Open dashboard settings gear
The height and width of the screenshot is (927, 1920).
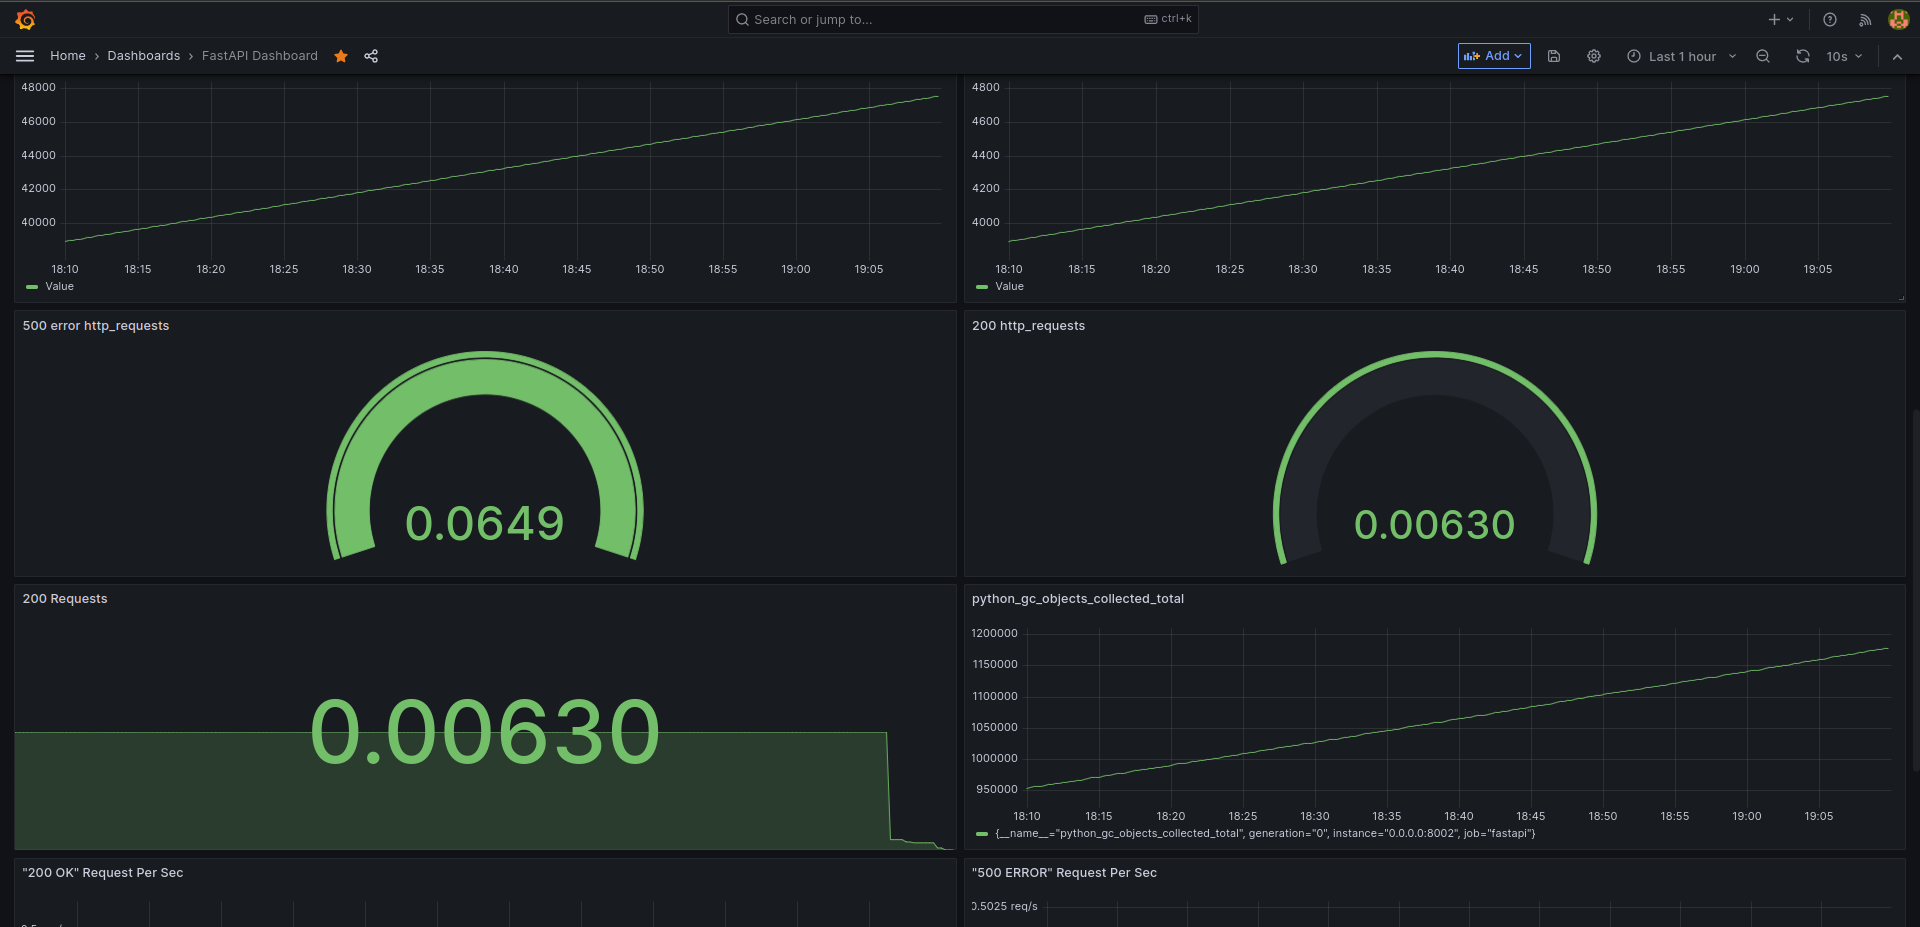(x=1594, y=56)
